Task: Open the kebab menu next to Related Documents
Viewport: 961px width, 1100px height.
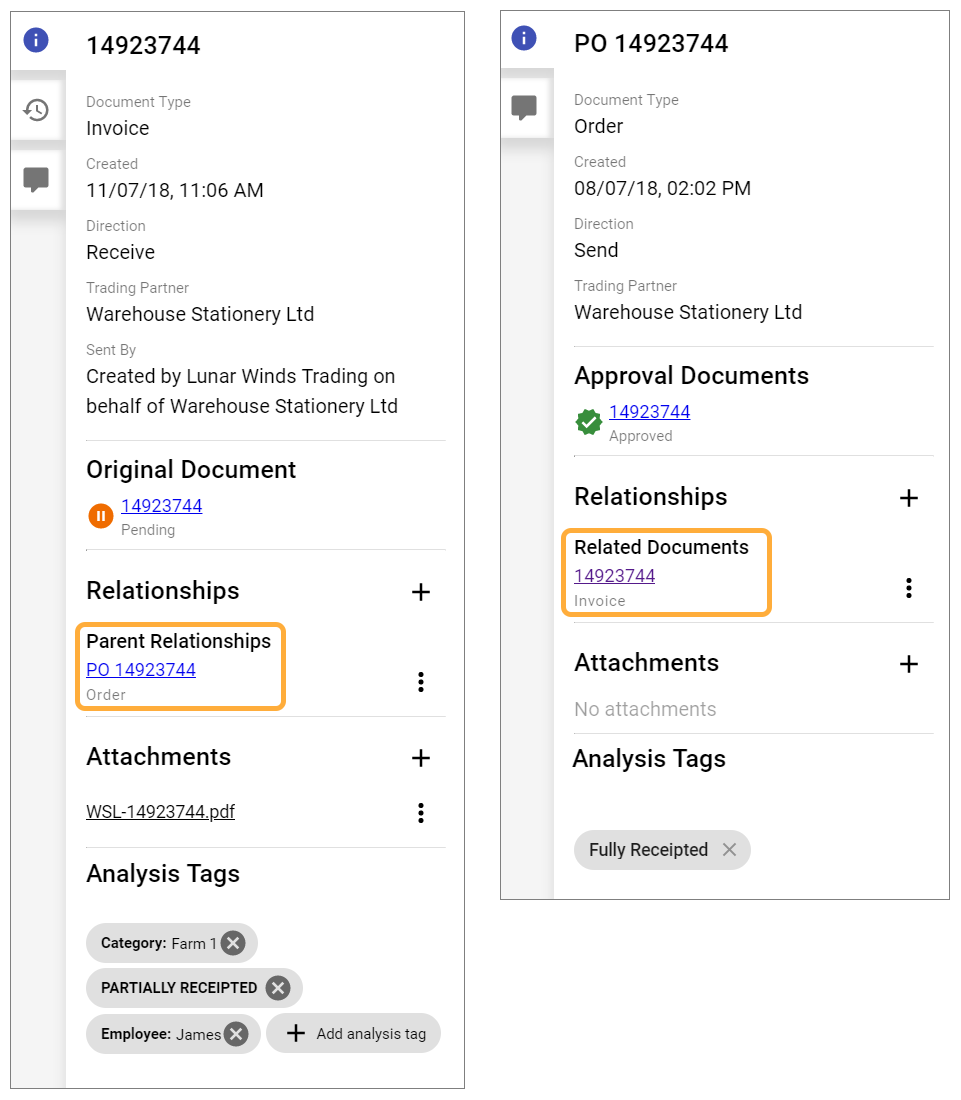Action: [x=909, y=588]
